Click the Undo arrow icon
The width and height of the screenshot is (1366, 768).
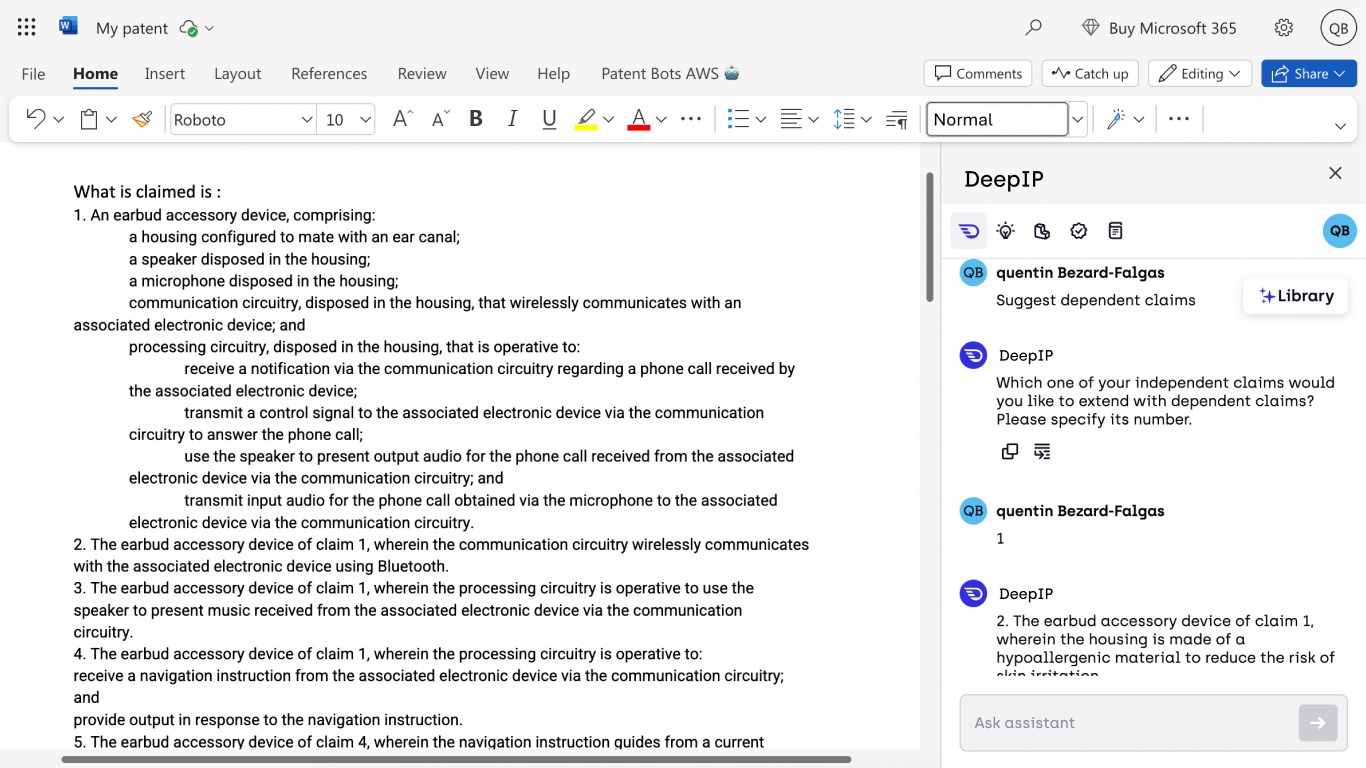coord(35,119)
